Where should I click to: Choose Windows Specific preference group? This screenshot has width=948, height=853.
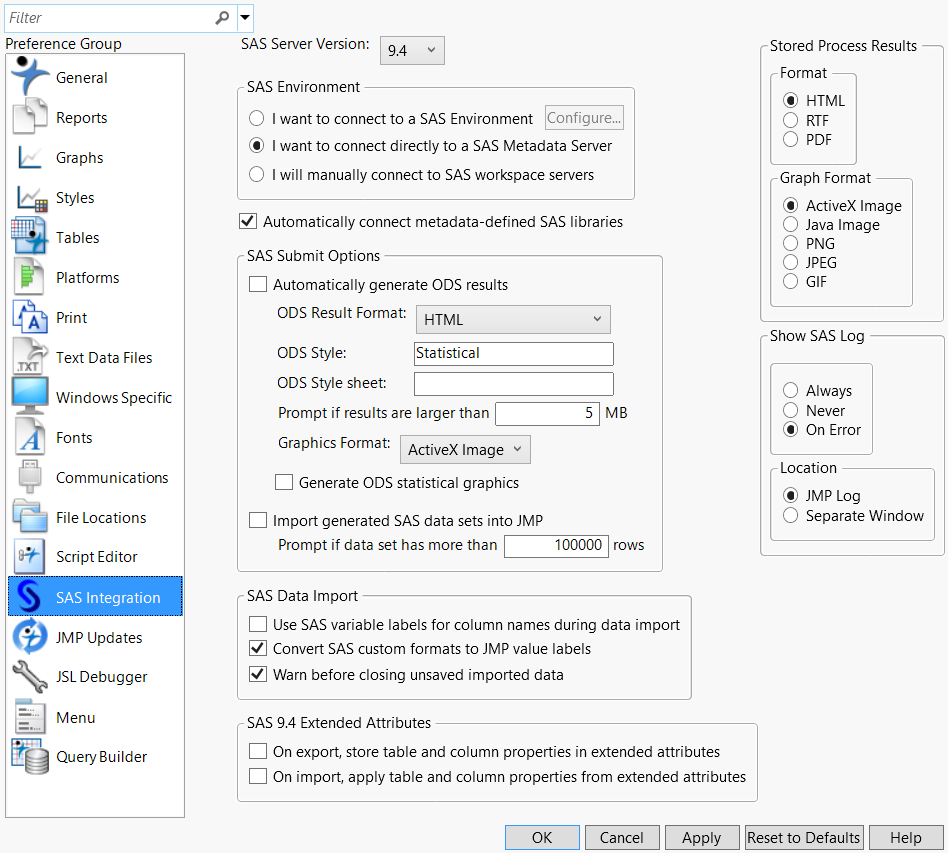coord(113,397)
